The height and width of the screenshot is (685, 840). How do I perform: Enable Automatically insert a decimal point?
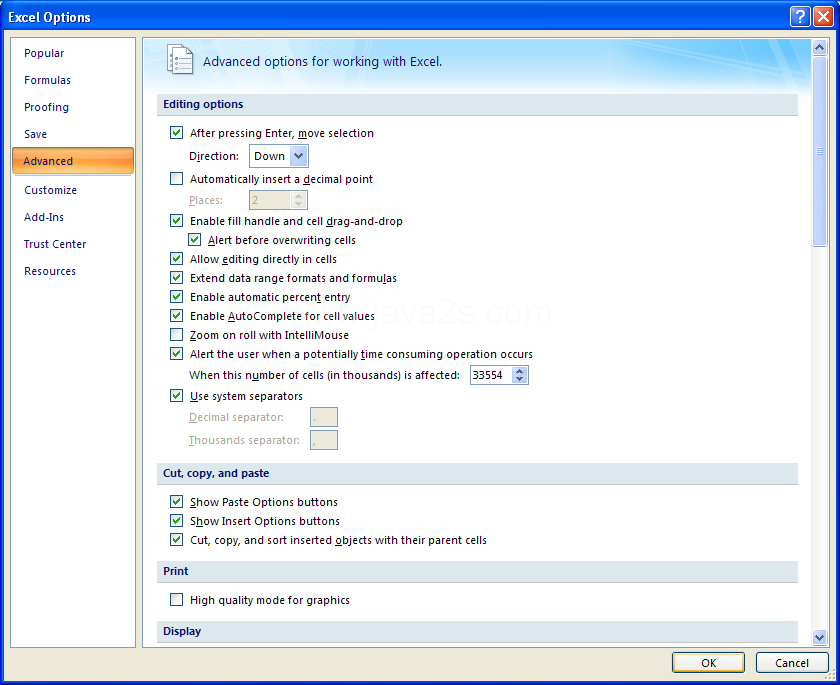tap(176, 179)
